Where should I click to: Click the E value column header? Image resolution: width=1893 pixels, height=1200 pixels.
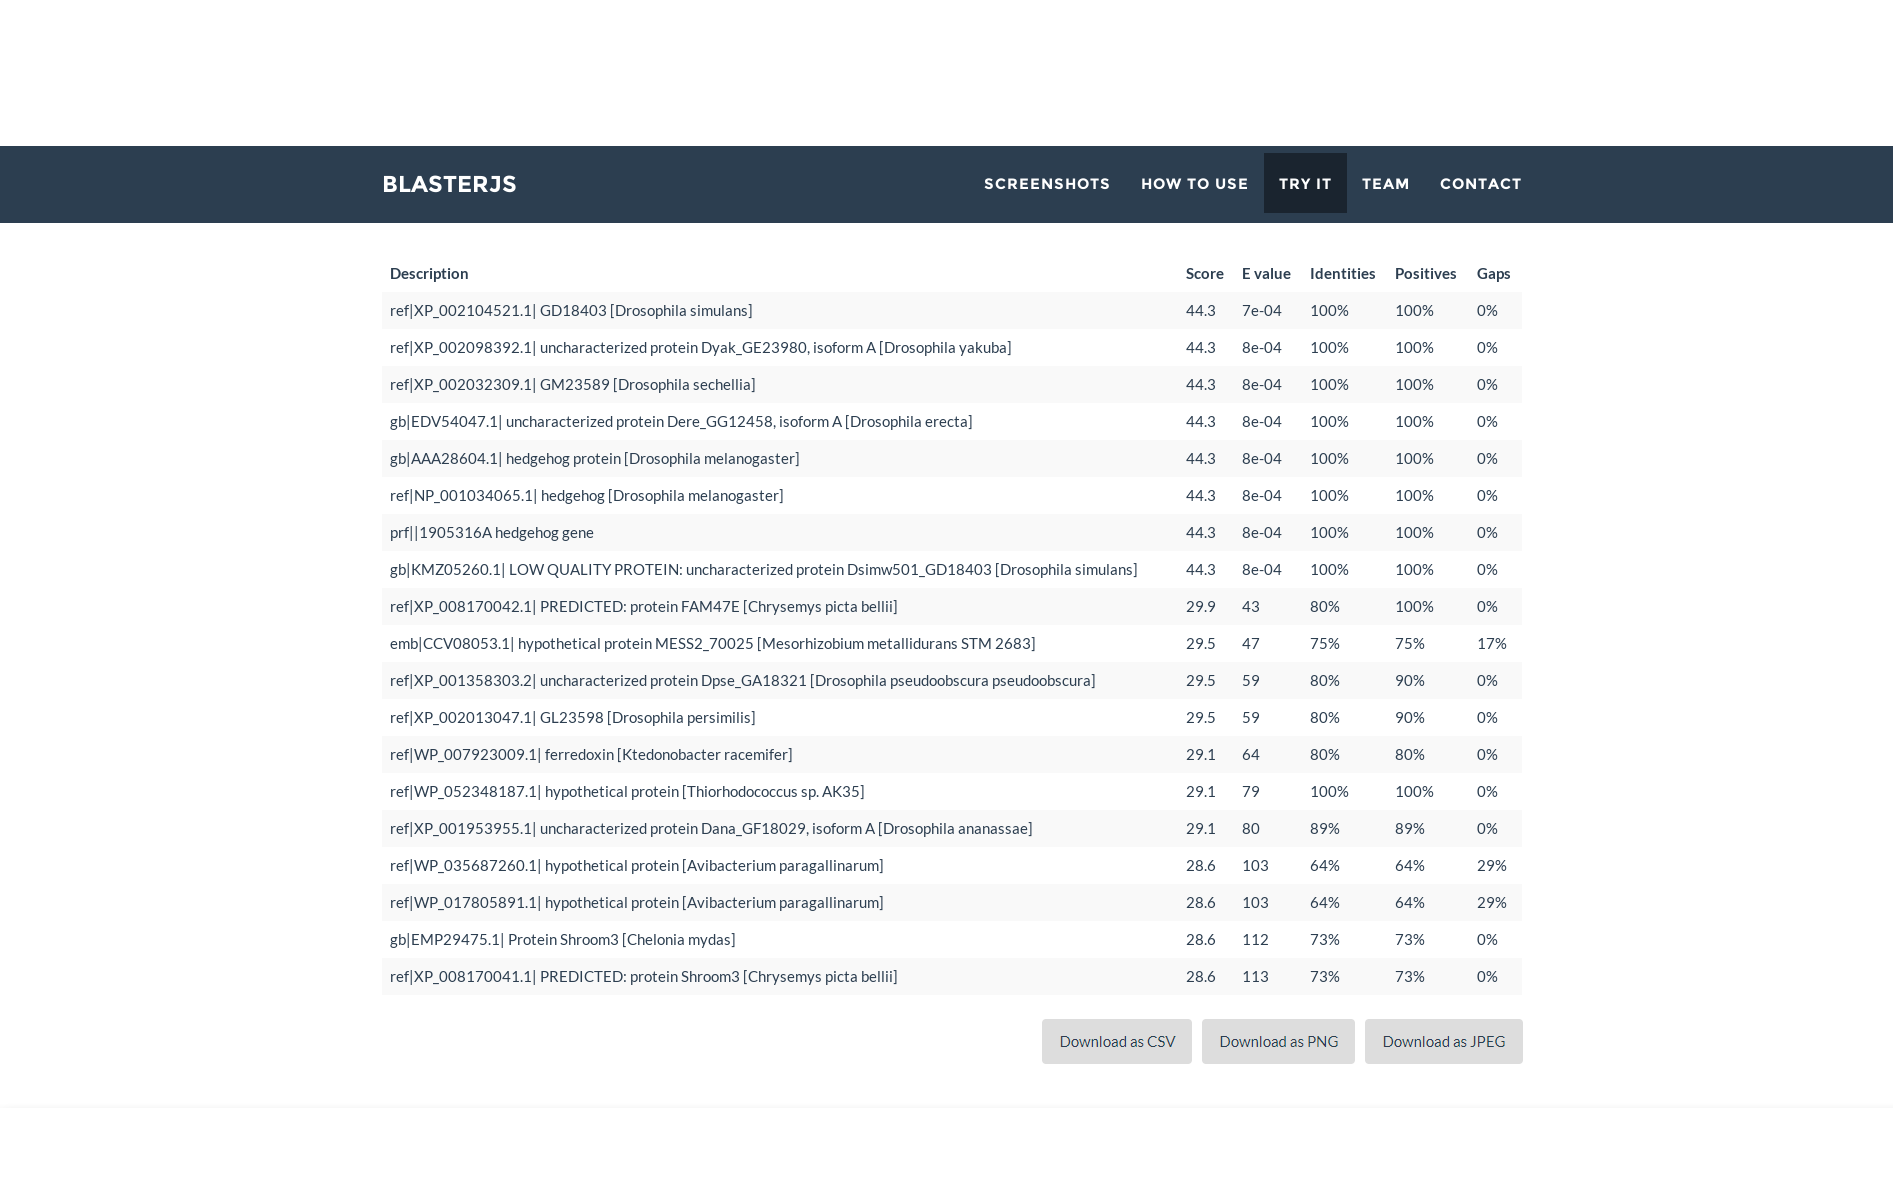pos(1266,274)
